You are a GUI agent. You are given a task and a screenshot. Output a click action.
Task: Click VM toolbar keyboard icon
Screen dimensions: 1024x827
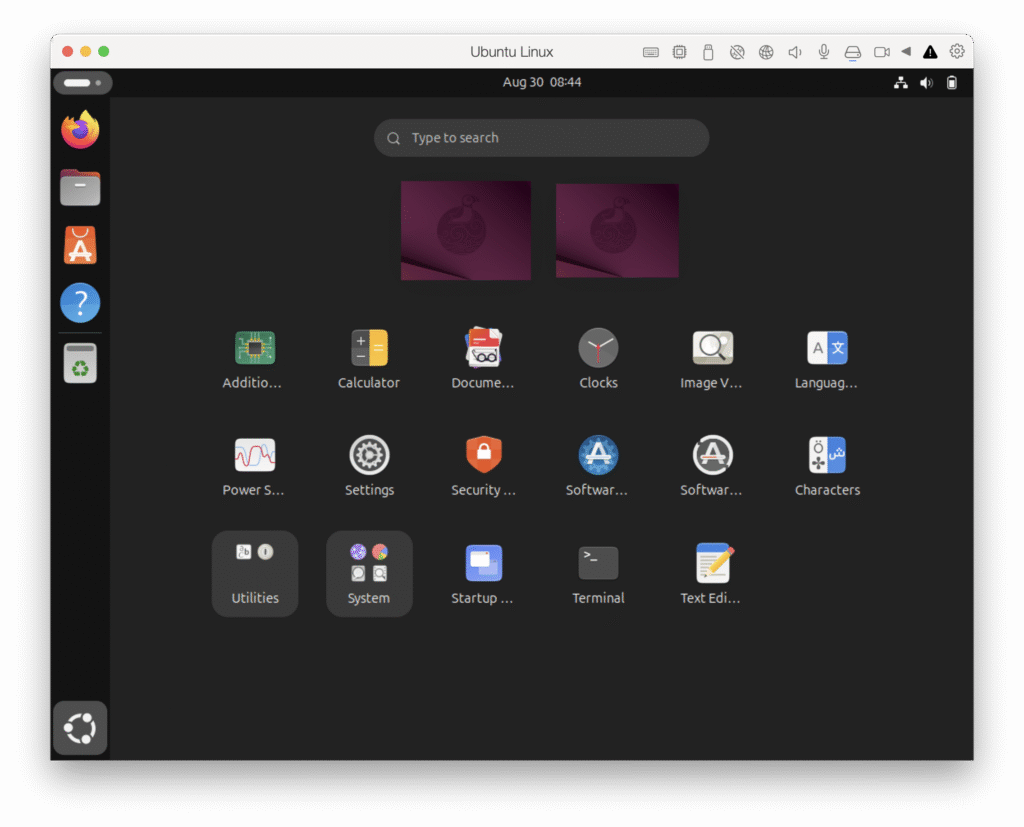coord(650,52)
